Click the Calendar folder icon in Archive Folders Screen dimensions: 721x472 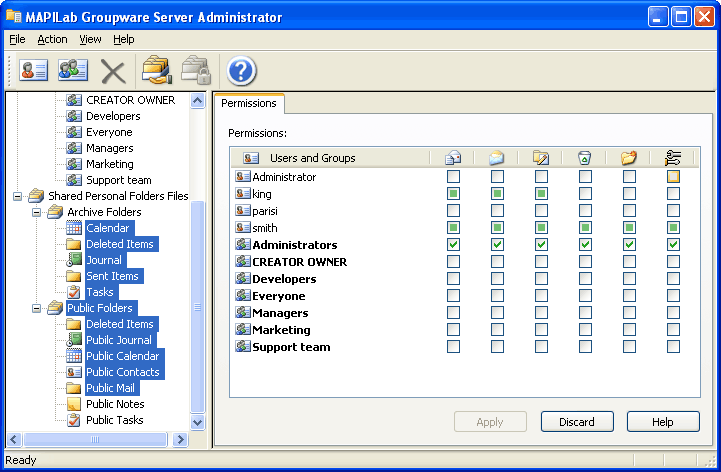tap(74, 228)
